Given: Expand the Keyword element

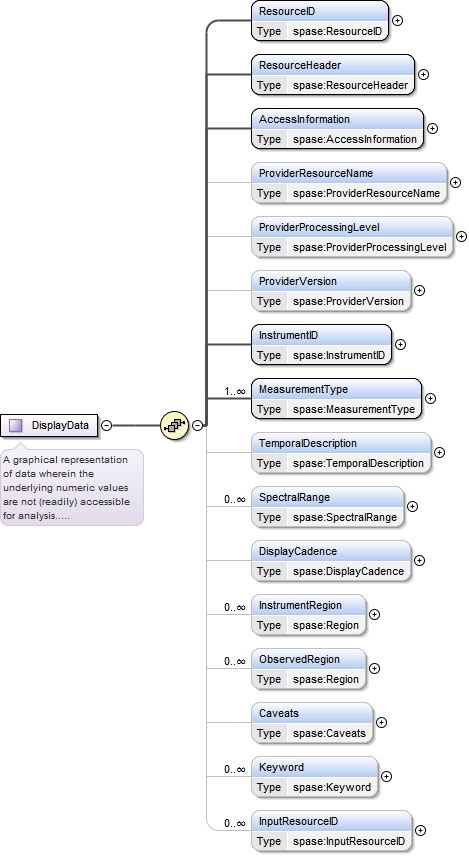Looking at the screenshot, I should (386, 777).
